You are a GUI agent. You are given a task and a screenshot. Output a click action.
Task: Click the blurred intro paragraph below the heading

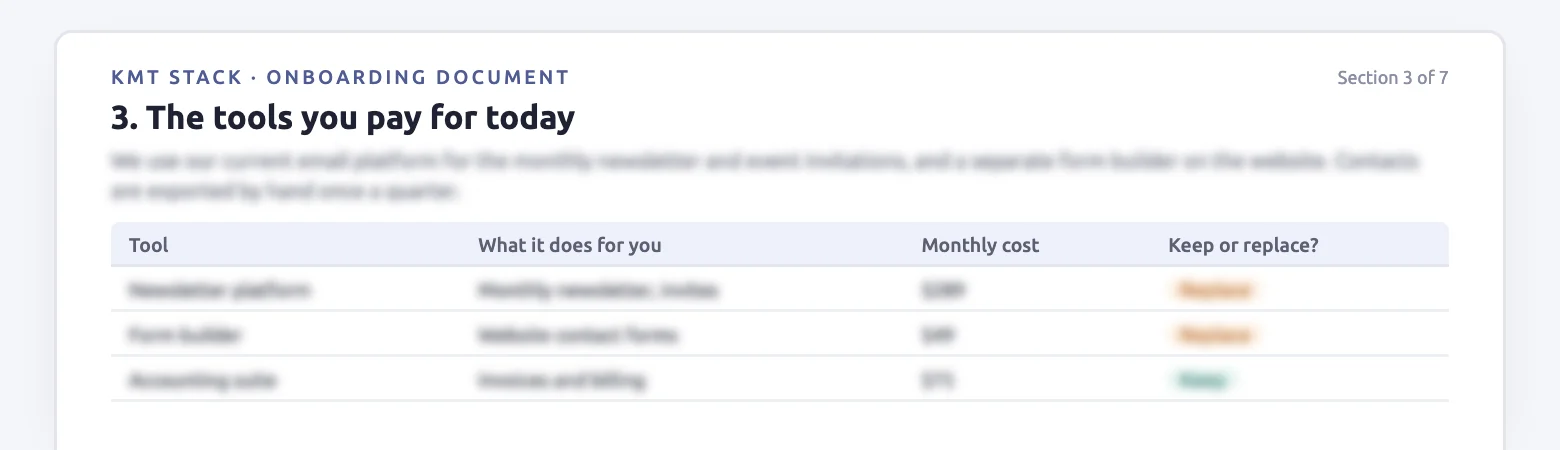pyautogui.click(x=766, y=176)
